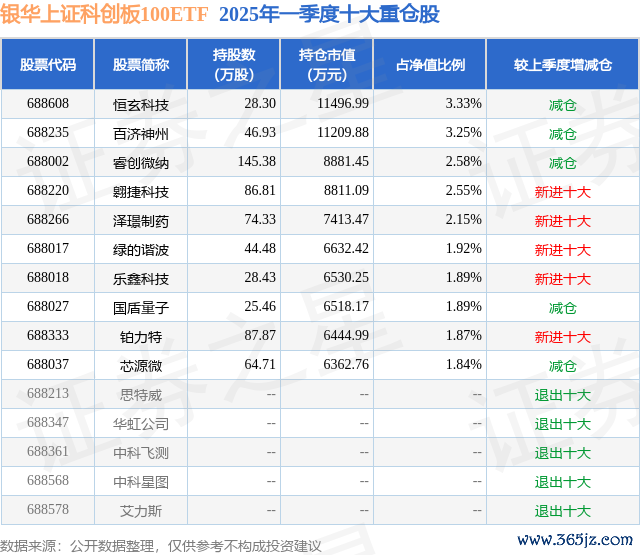Click stock code 688018 for 乐鑫科技
Screen dimensions: 640x555
pyautogui.click(x=48, y=278)
